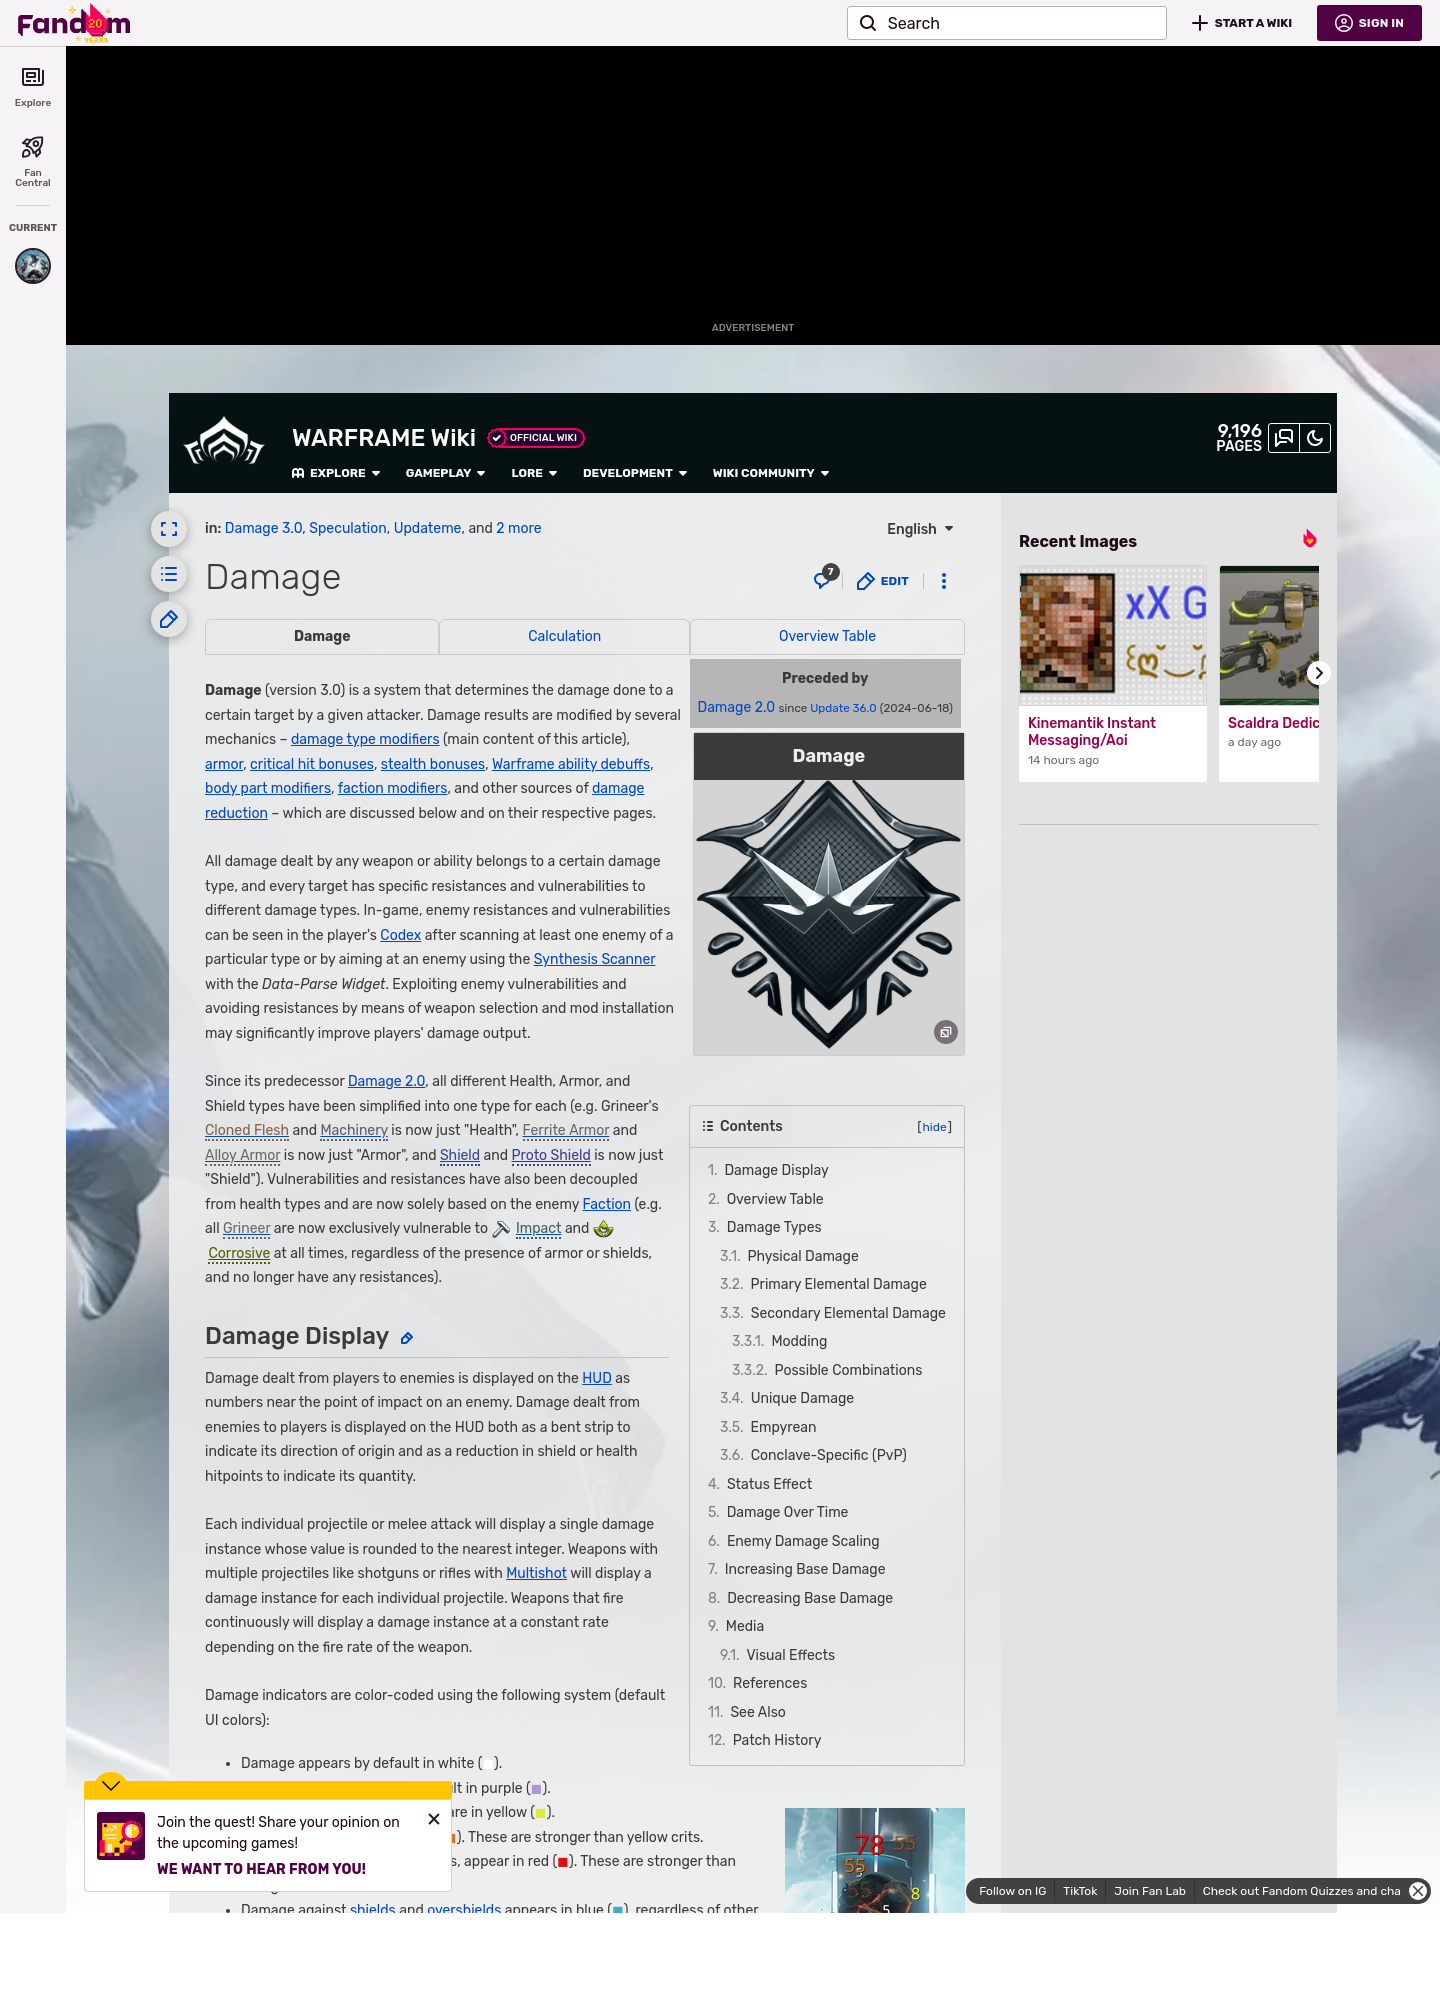Click Join Fan Lab link
The width and height of the screenshot is (1440, 2000).
pos(1150,1891)
